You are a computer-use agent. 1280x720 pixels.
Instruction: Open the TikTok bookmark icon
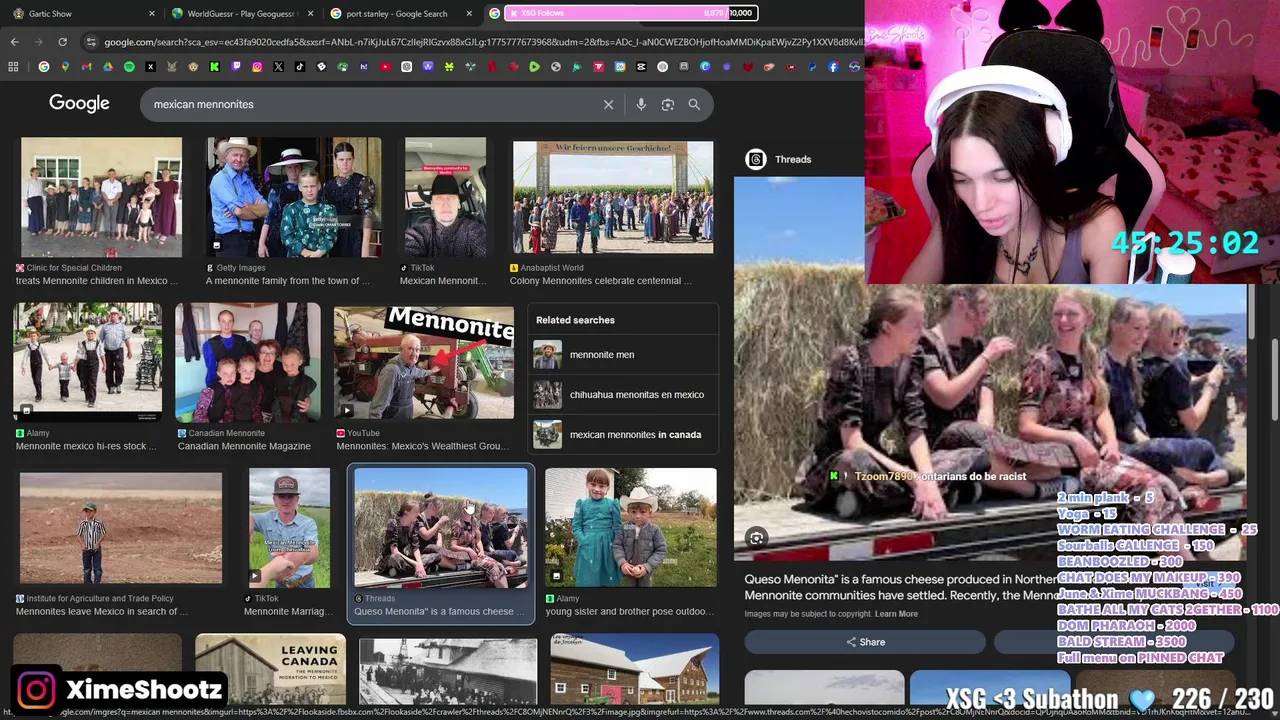[x=300, y=67]
